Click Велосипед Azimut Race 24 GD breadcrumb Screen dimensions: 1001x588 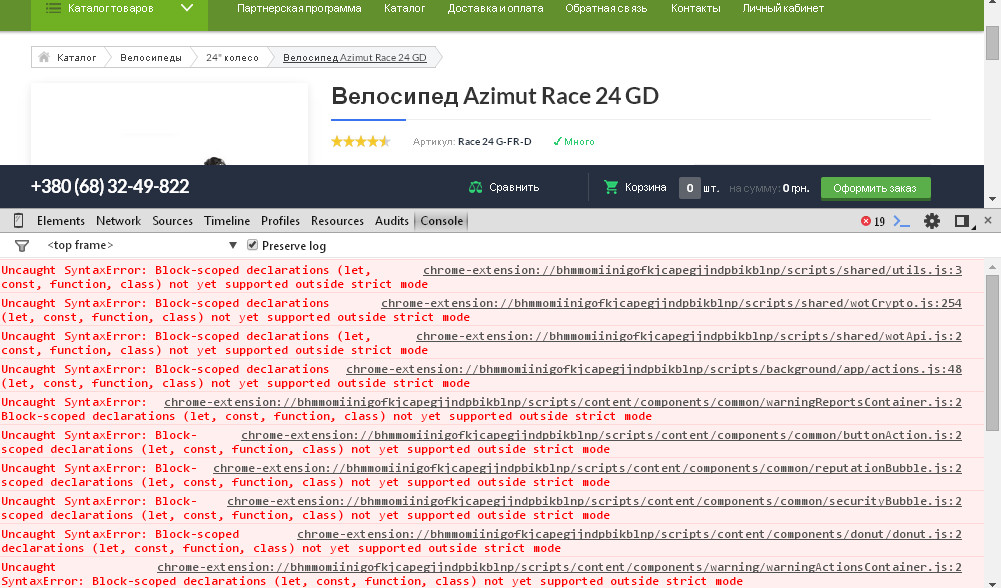[354, 57]
